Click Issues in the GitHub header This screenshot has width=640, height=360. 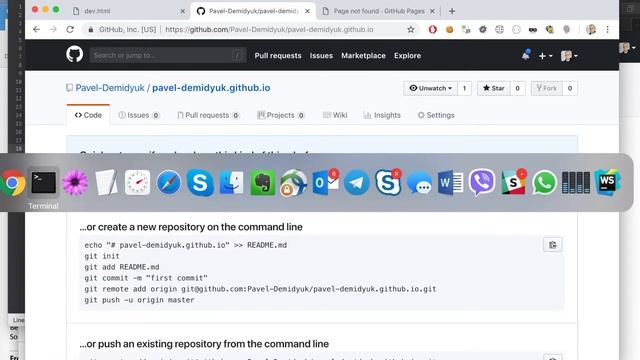pyautogui.click(x=321, y=56)
